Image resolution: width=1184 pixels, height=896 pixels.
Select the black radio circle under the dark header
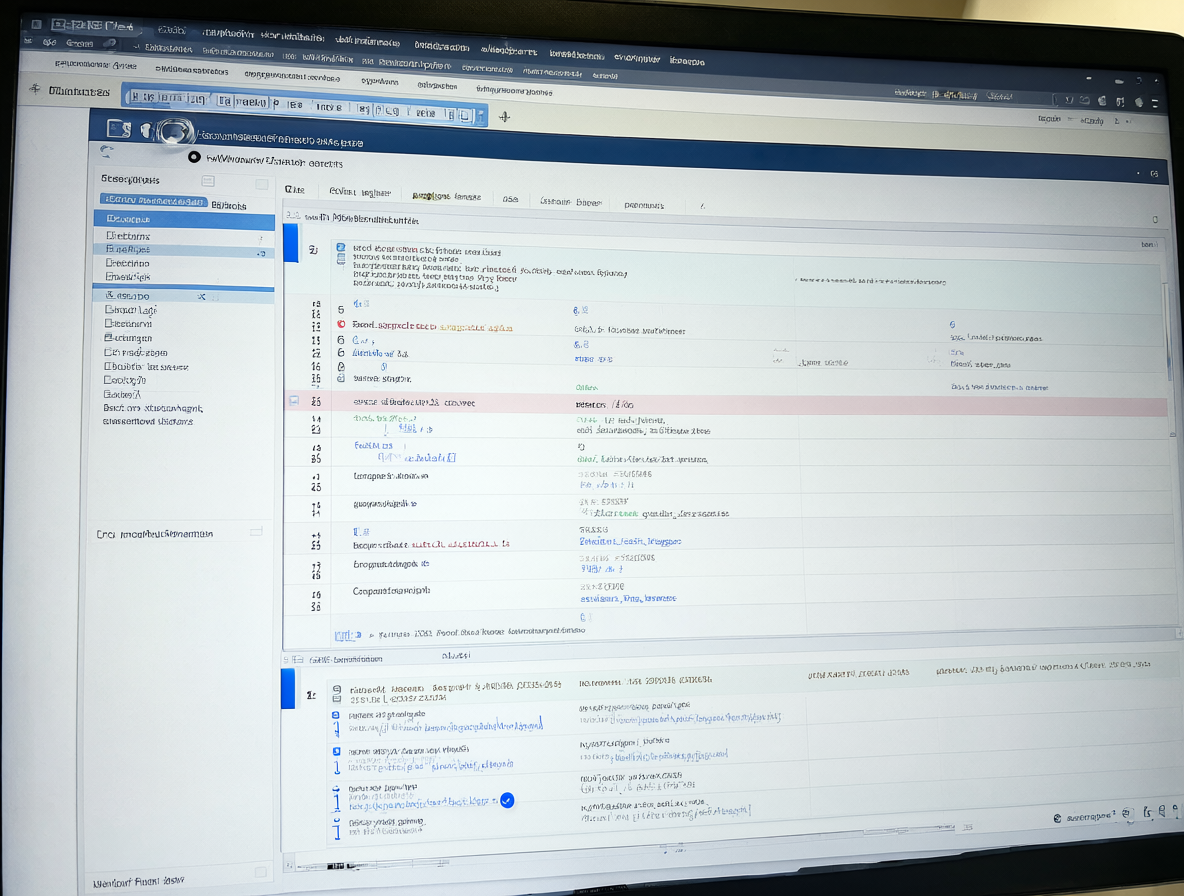tap(194, 157)
